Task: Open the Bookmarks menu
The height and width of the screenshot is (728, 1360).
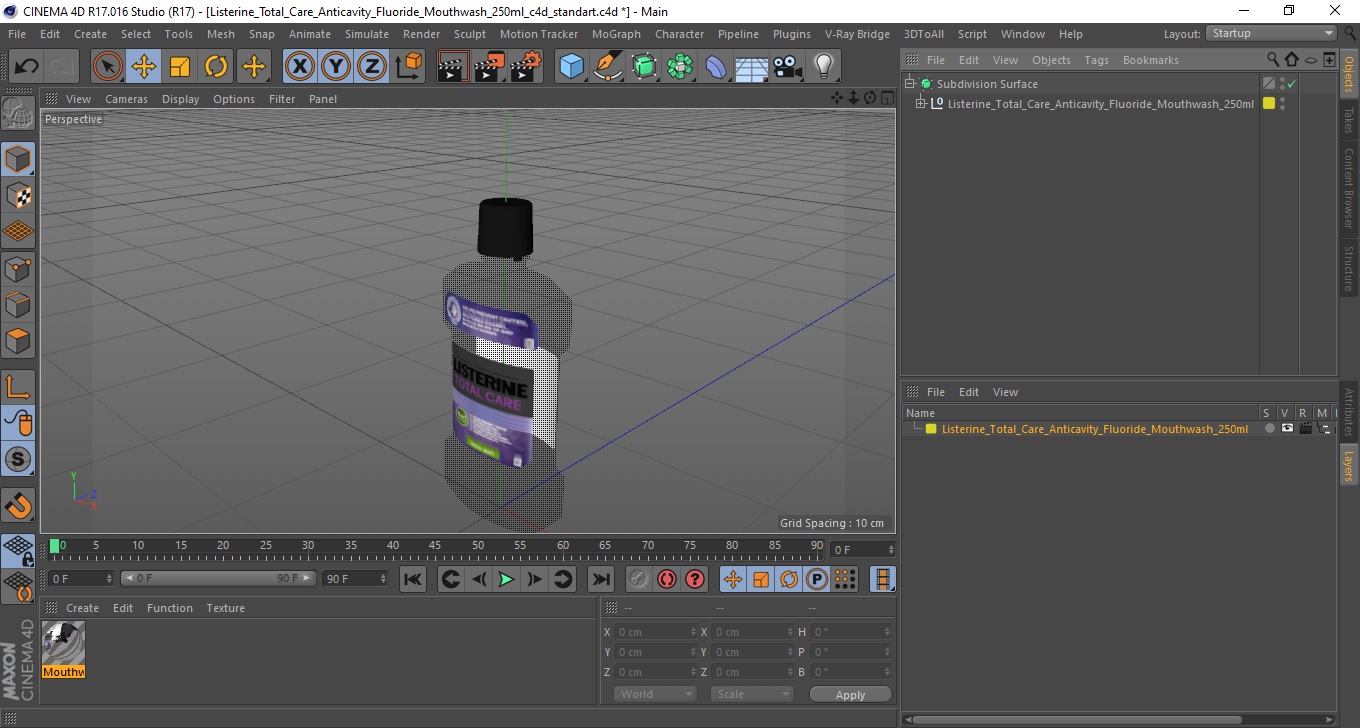Action: click(1150, 60)
